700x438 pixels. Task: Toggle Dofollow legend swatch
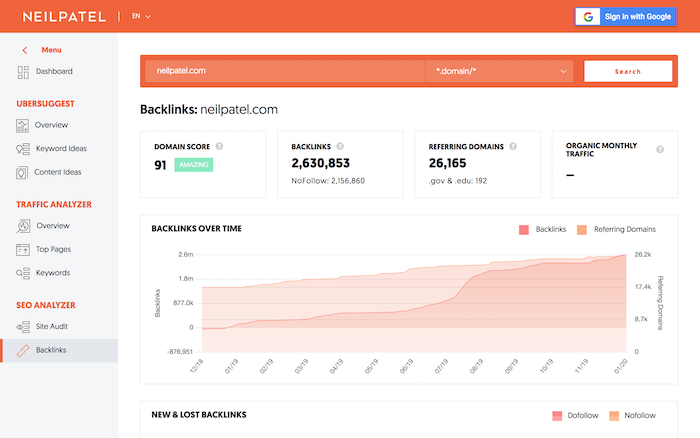557,416
